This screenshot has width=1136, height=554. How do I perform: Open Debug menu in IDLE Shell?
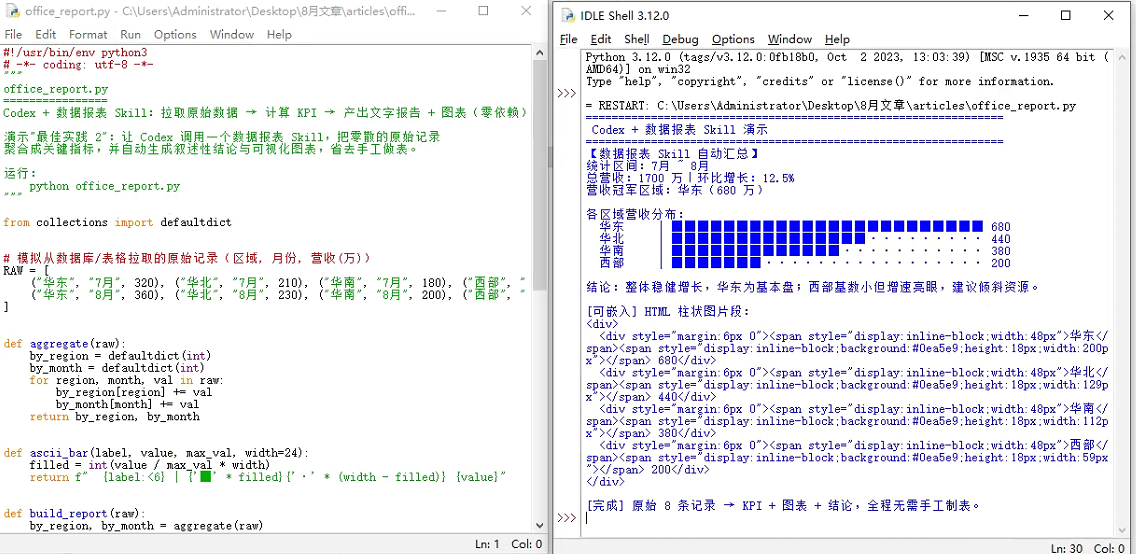[680, 39]
